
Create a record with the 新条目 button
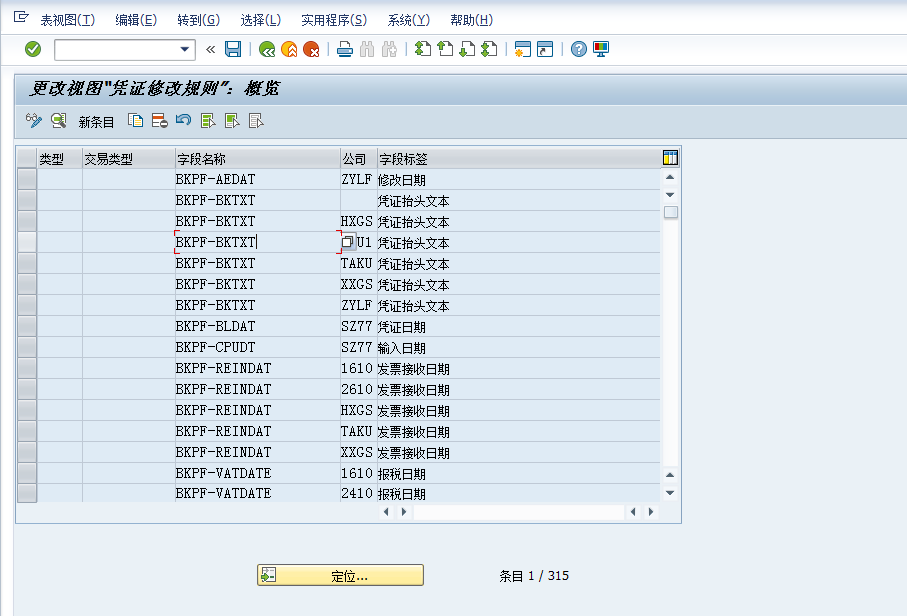(x=94, y=121)
